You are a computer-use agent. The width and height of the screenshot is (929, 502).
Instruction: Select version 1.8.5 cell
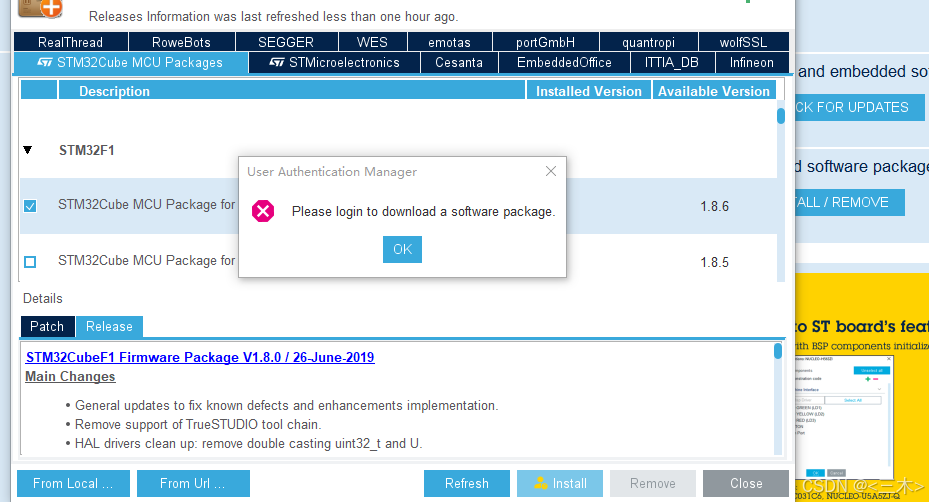(x=715, y=262)
